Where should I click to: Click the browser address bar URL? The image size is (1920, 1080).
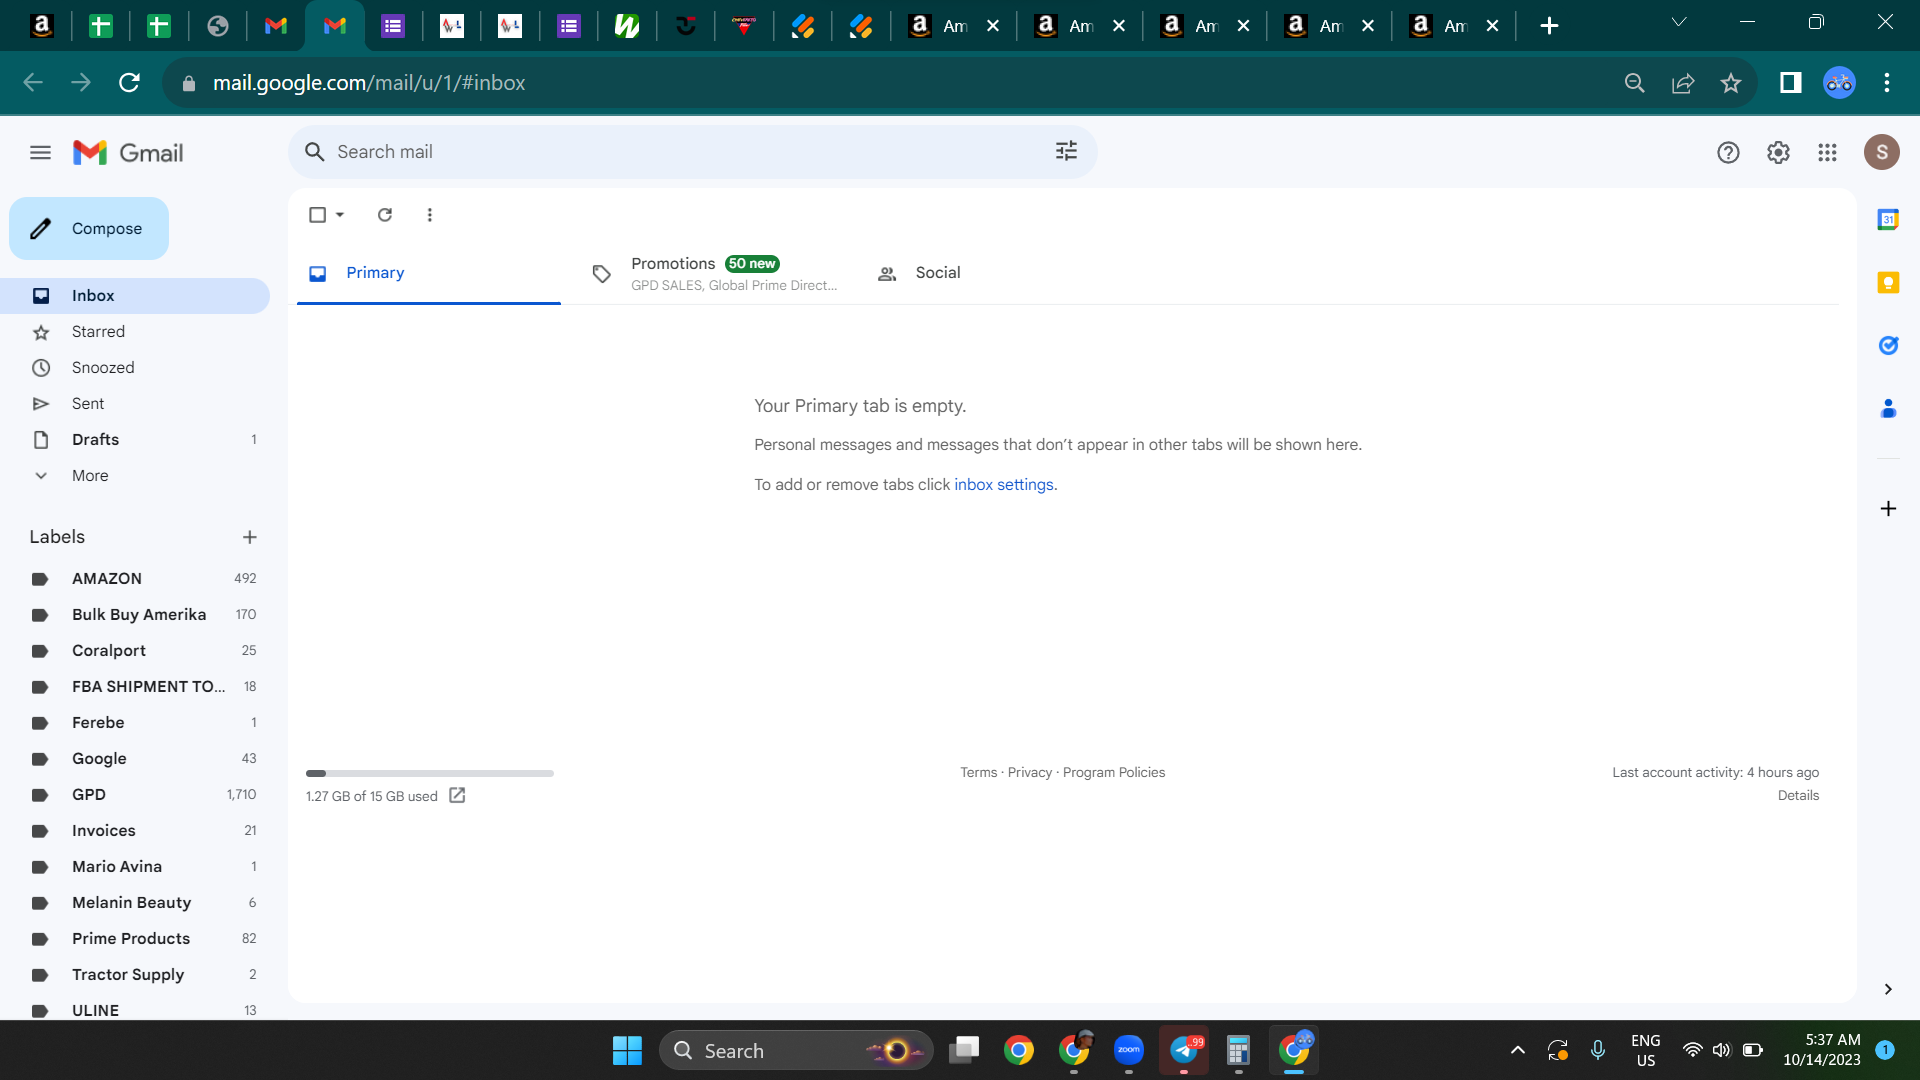coord(369,83)
